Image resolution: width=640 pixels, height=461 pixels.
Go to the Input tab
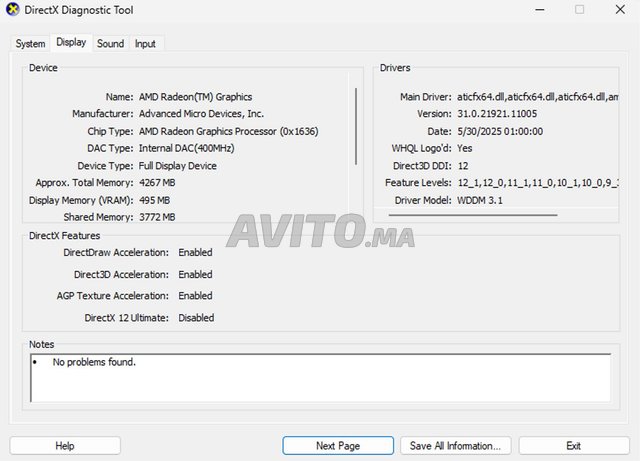(145, 44)
